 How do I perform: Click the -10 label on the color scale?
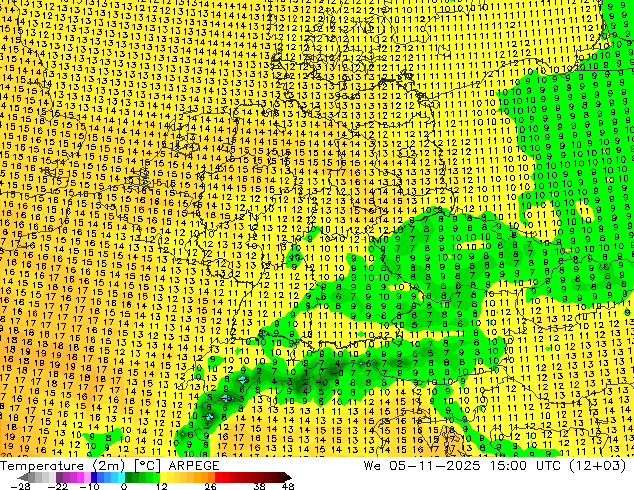tap(90, 486)
